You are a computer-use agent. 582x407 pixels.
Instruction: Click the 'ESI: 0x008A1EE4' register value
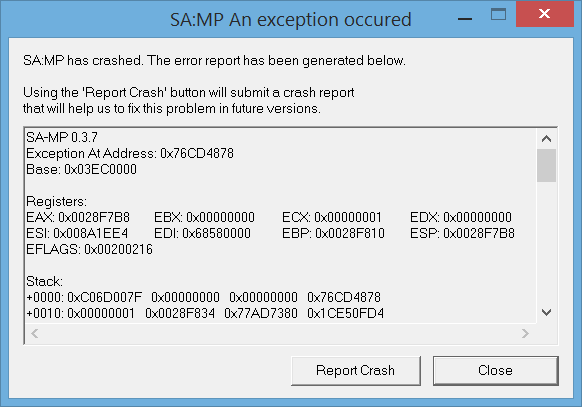pos(77,233)
